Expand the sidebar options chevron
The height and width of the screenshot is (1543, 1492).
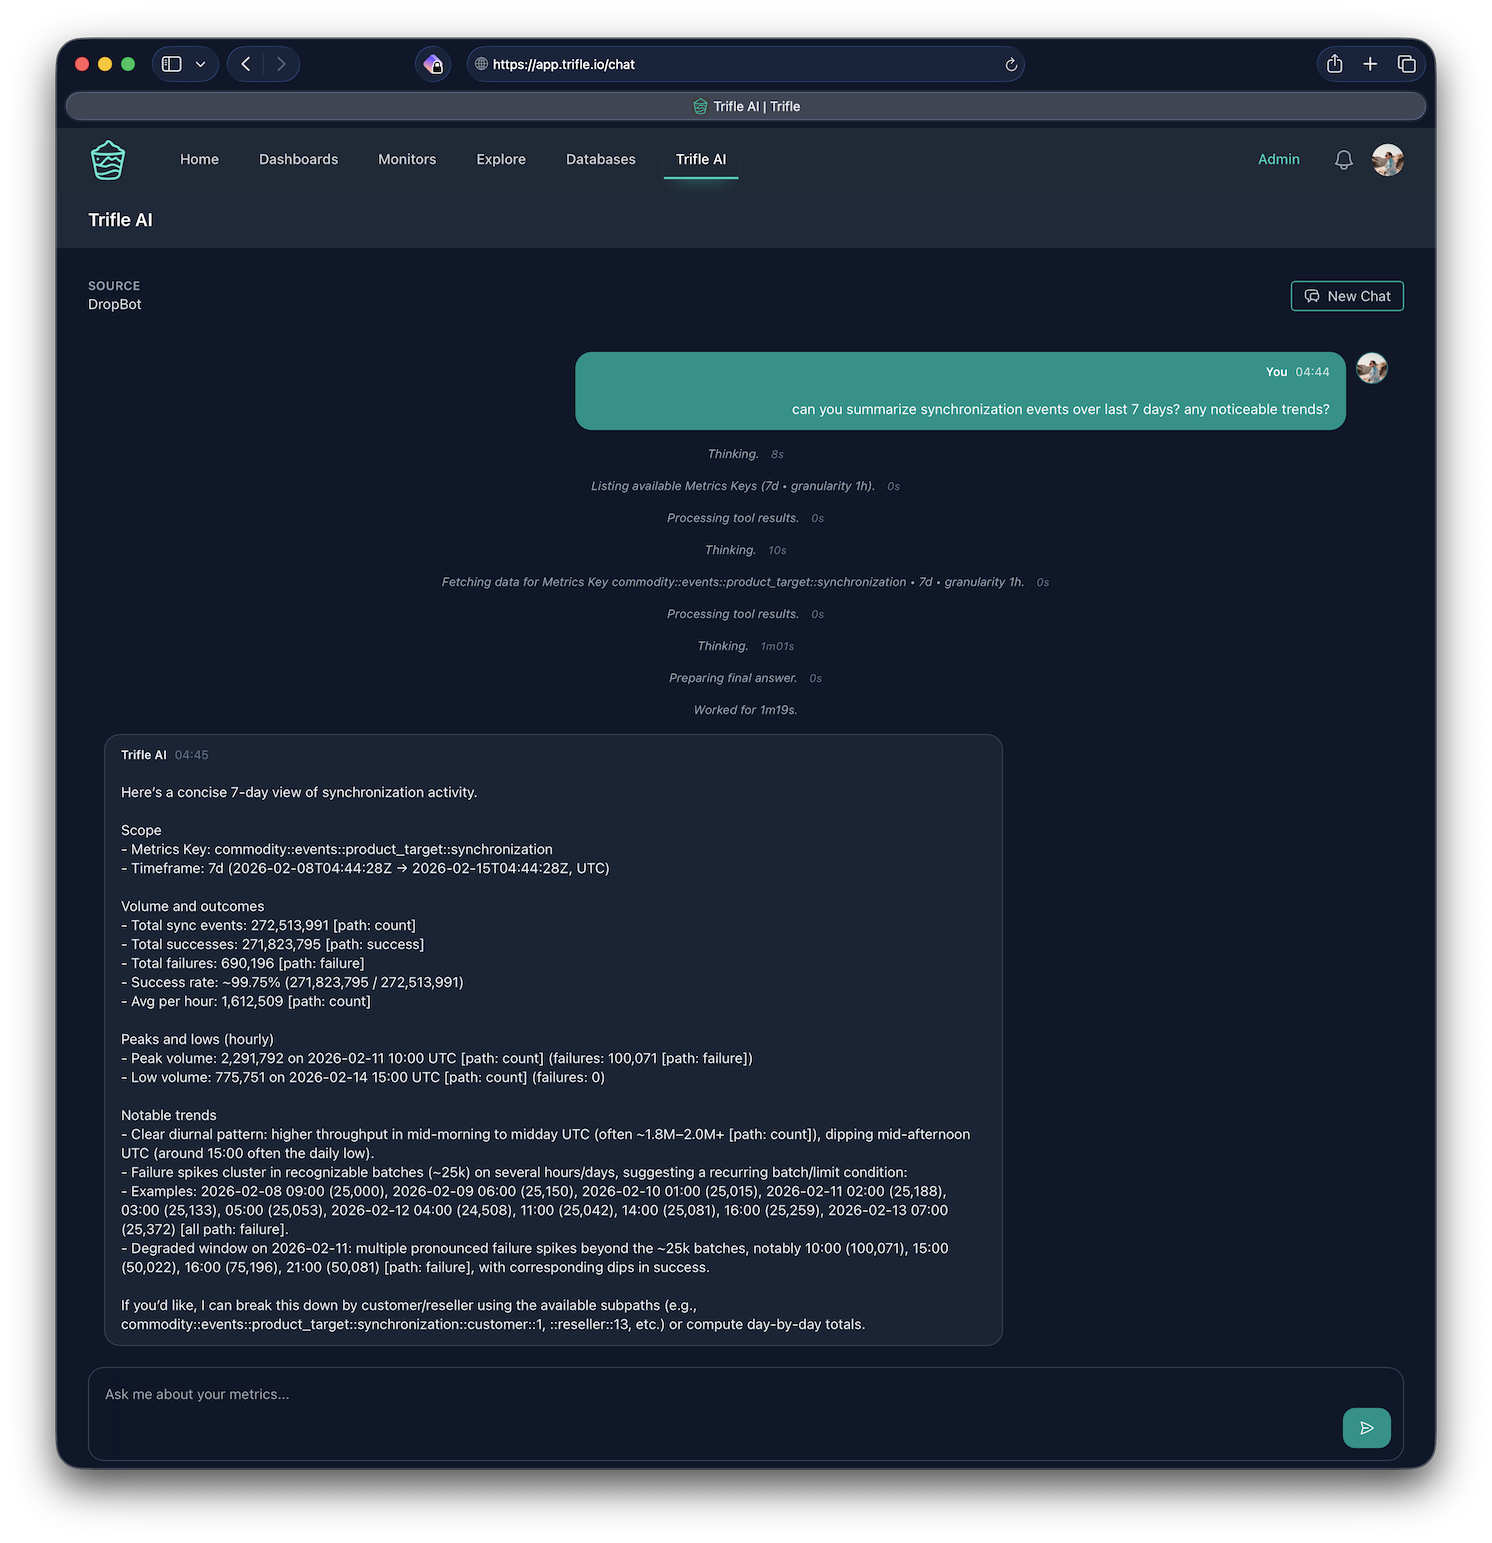tap(198, 63)
